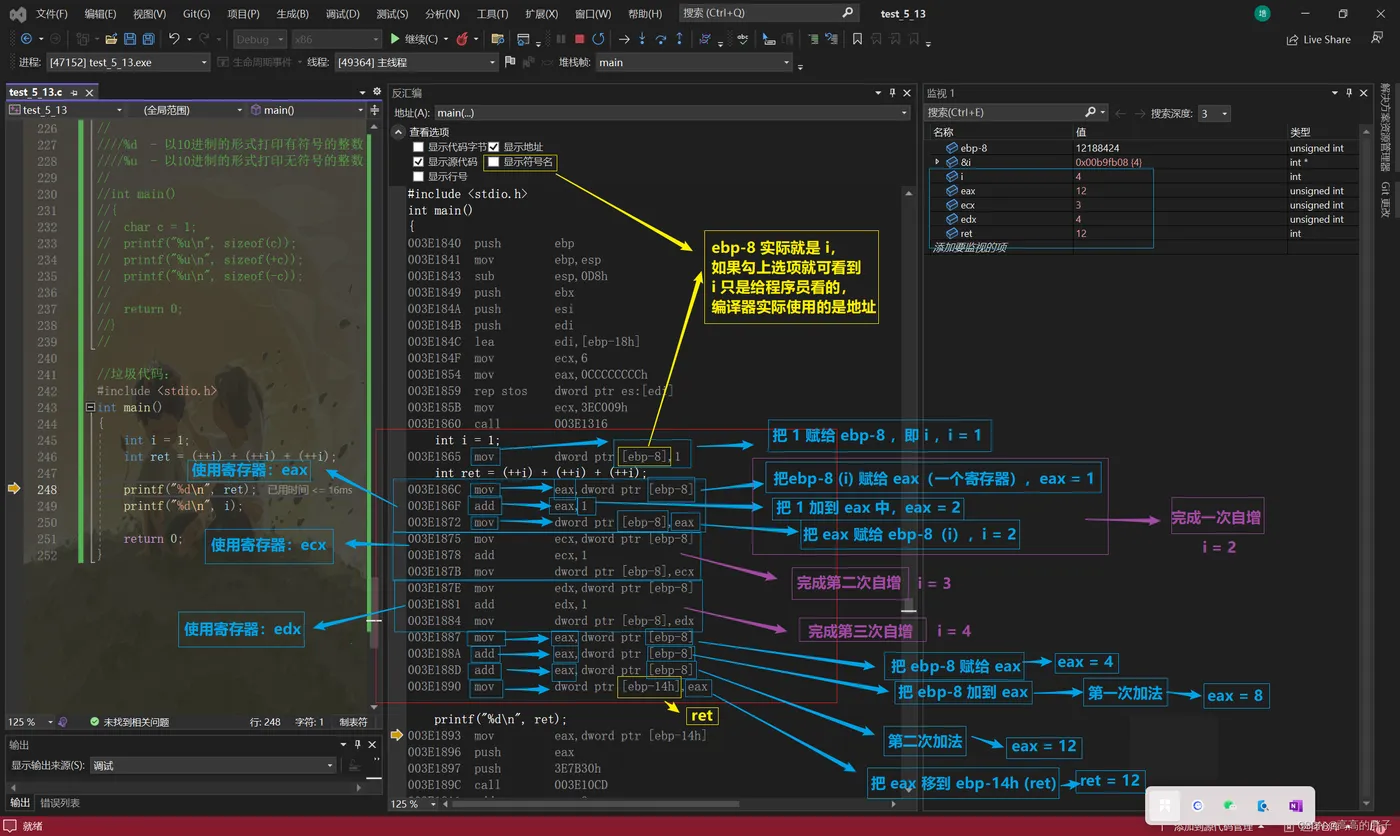Open the address (地址) main(...) dropdown

click(903, 113)
